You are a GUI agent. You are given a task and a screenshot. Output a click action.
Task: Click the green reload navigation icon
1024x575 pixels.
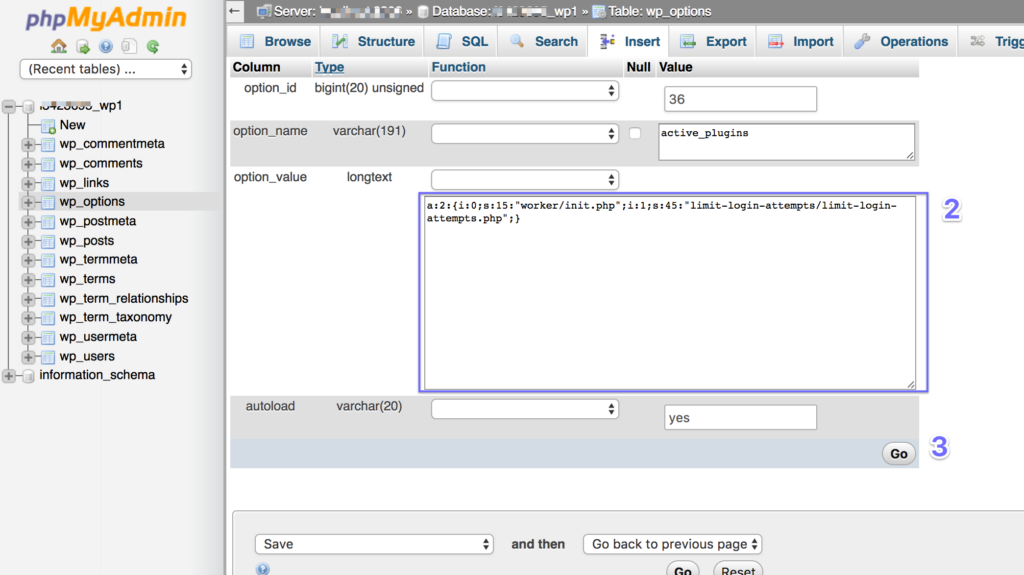pos(153,46)
